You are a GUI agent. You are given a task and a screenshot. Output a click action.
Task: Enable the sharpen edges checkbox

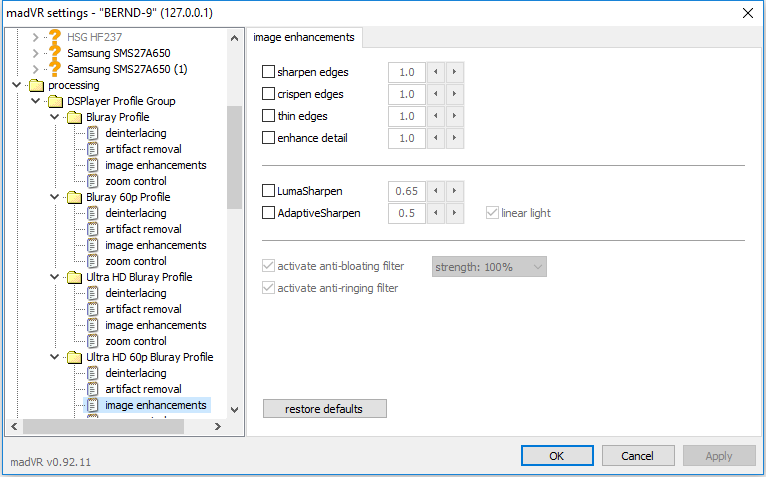pos(268,72)
